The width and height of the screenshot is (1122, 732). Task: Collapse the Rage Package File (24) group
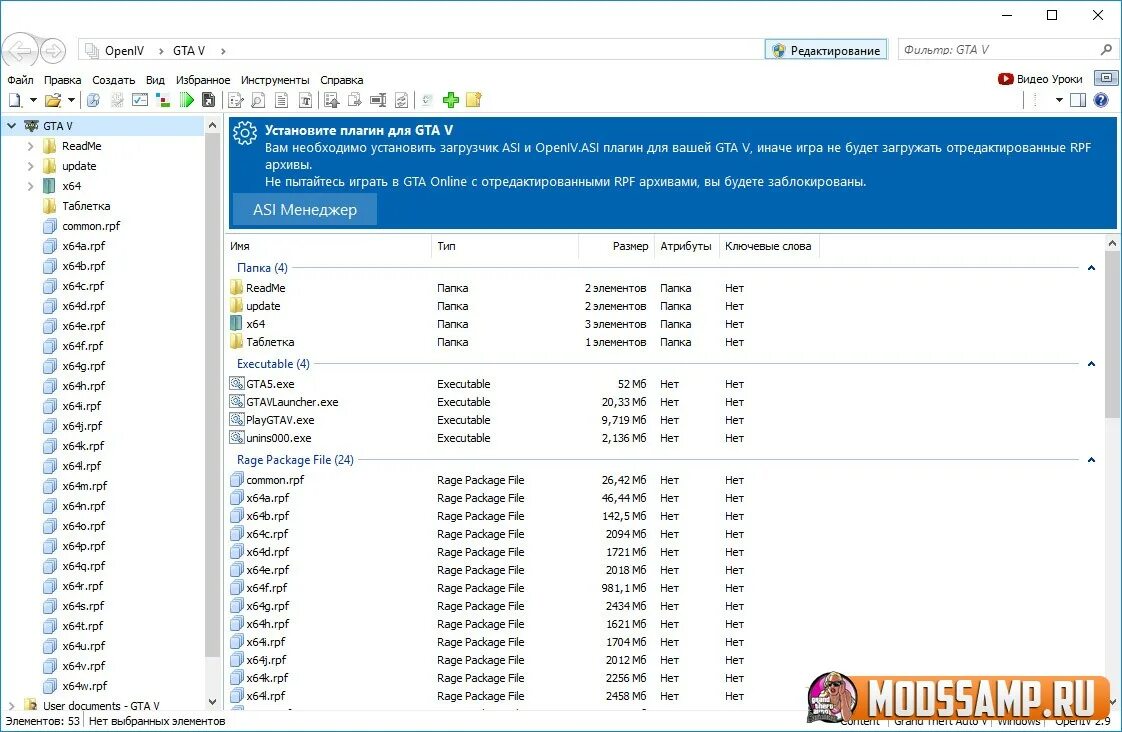pos(1091,459)
